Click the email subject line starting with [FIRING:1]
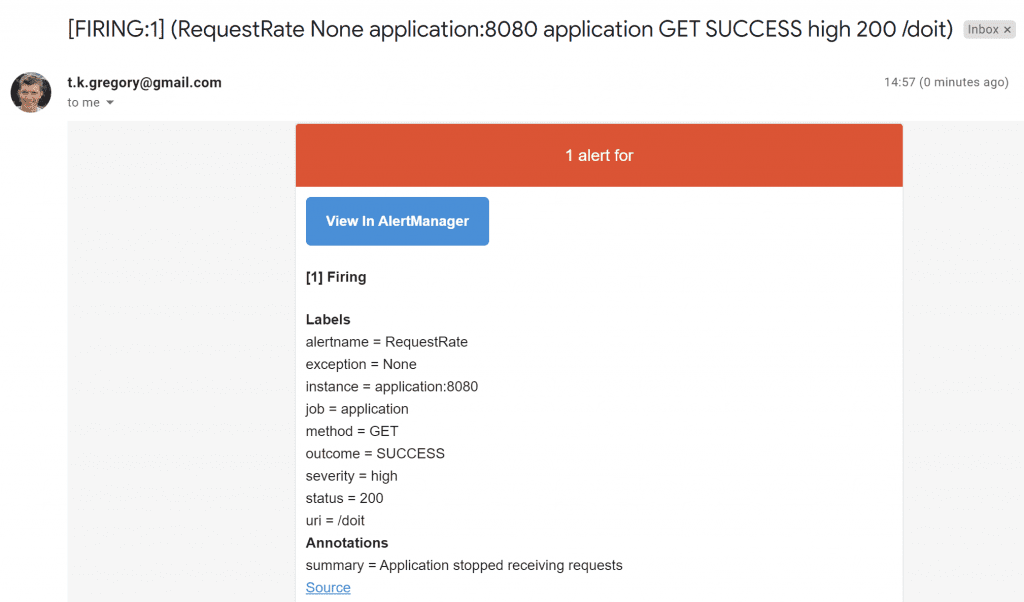Image resolution: width=1024 pixels, height=602 pixels. (510, 29)
